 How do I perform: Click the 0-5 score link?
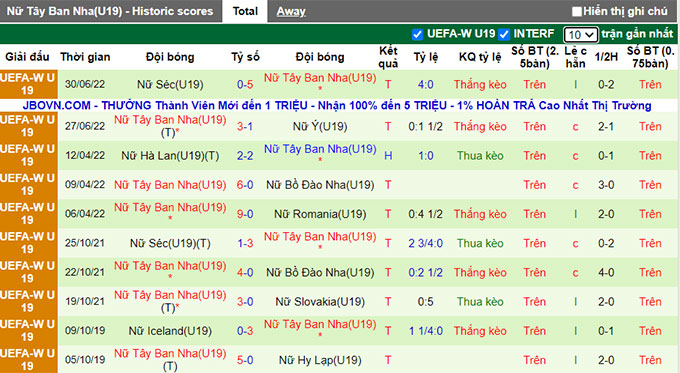[245, 85]
